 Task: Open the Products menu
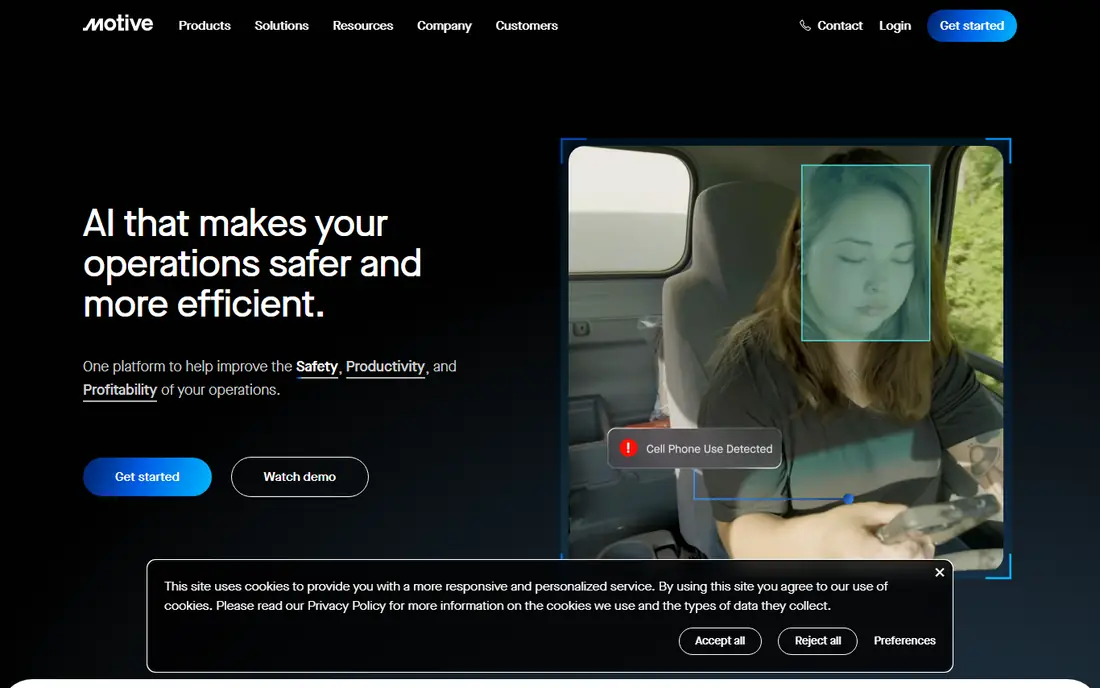pyautogui.click(x=204, y=26)
